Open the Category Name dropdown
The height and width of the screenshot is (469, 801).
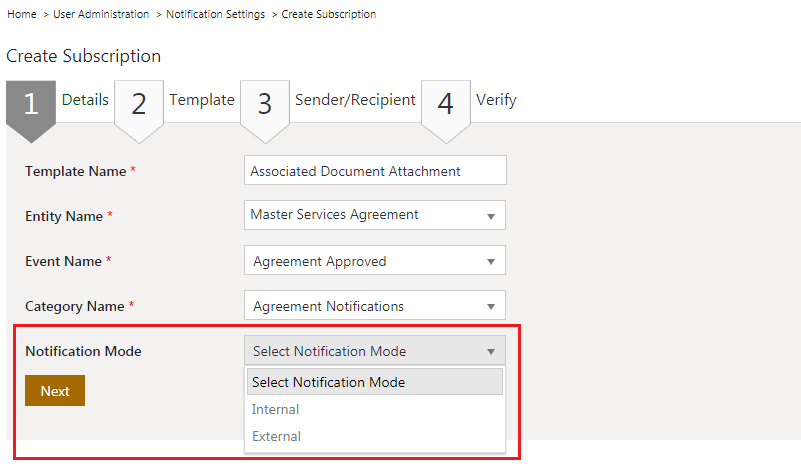pos(374,306)
